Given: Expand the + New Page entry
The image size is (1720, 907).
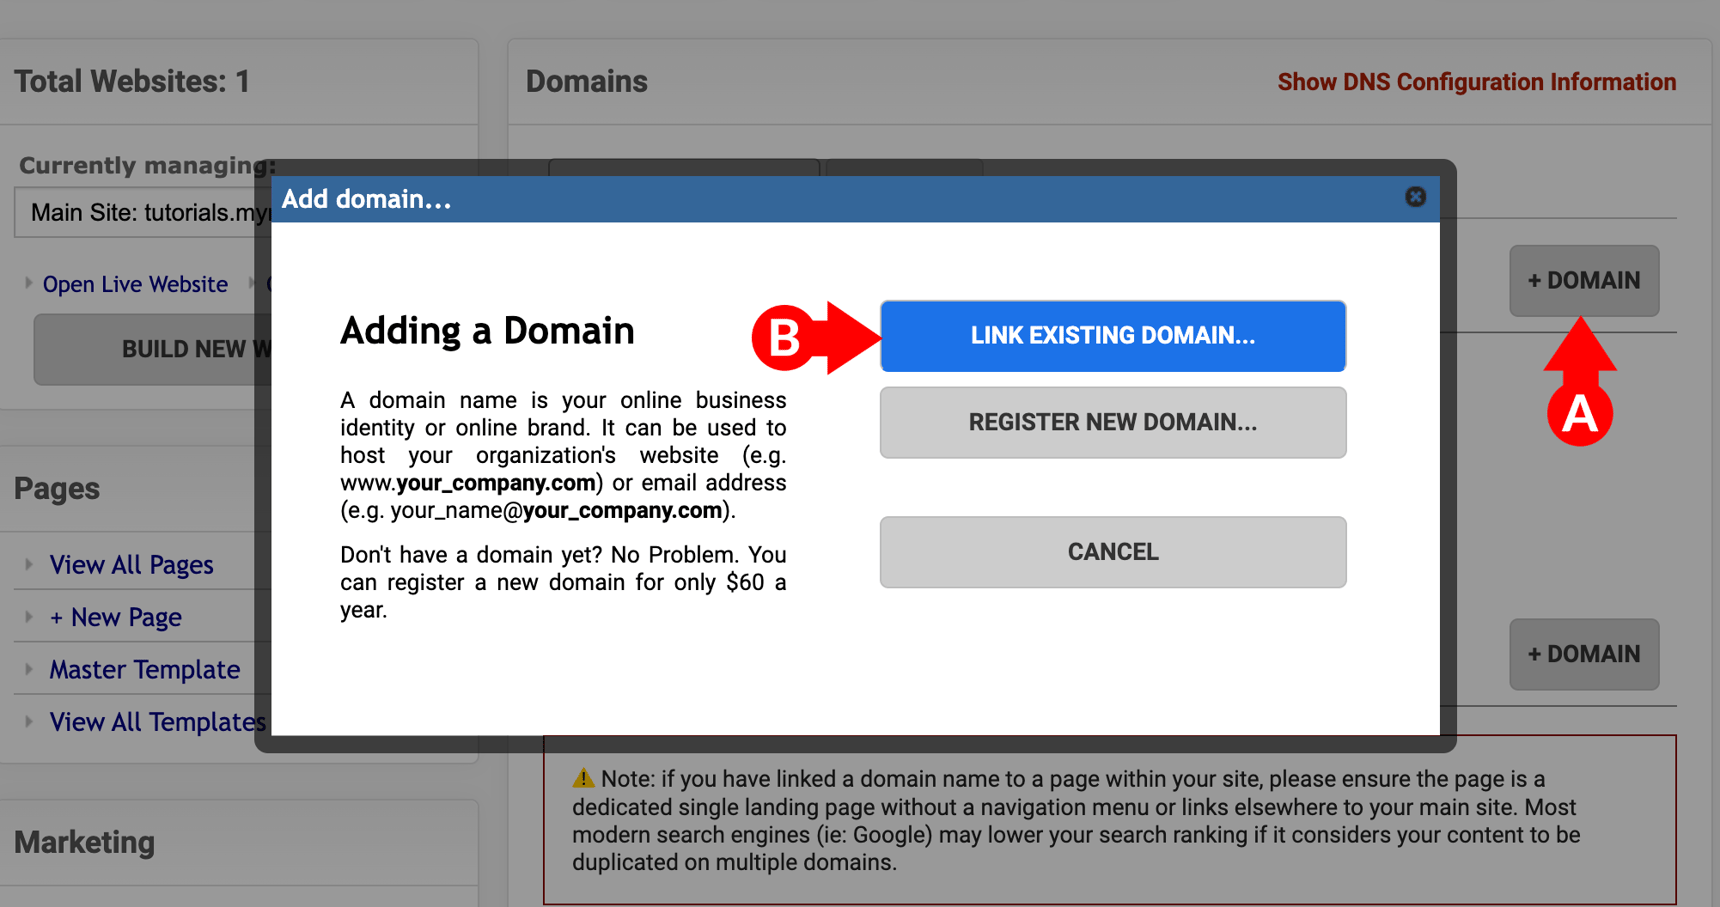Looking at the screenshot, I should pos(27,617).
